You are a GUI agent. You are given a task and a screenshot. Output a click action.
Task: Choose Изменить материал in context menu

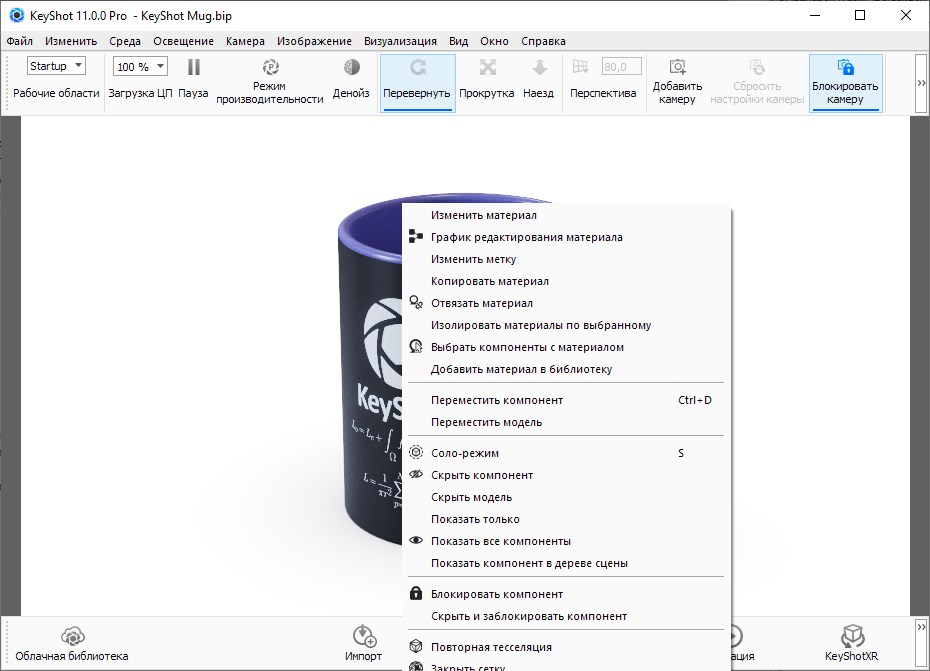pyautogui.click(x=484, y=215)
